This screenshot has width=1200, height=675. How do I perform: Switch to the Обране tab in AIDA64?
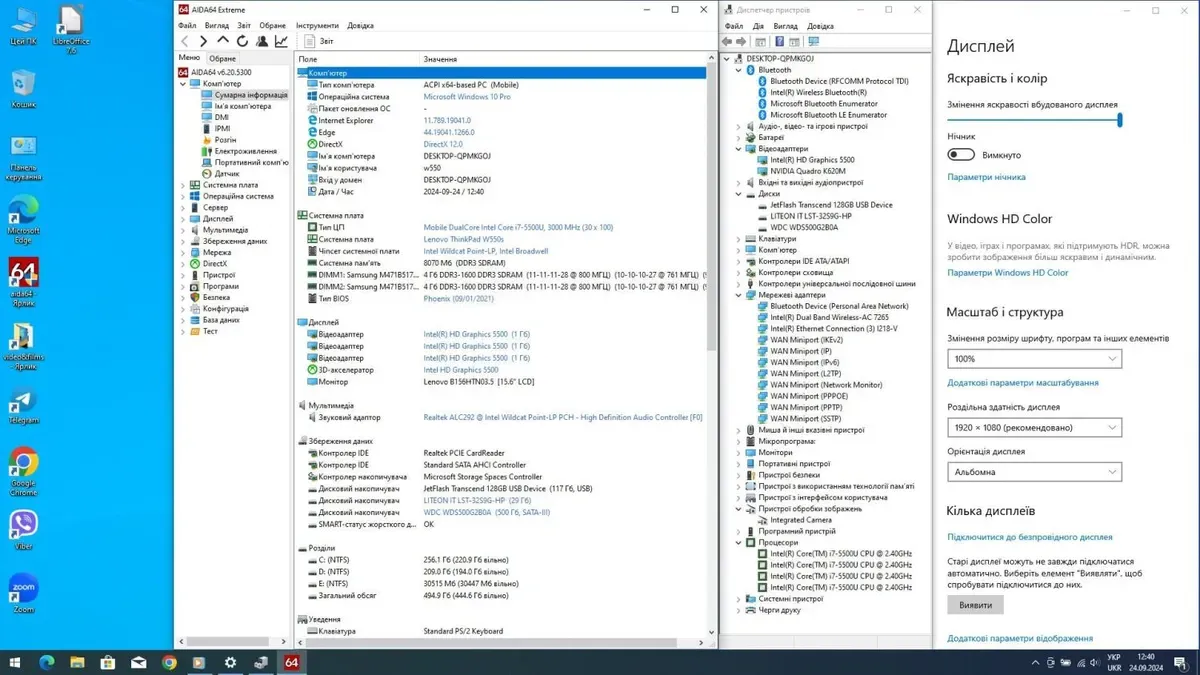[223, 59]
